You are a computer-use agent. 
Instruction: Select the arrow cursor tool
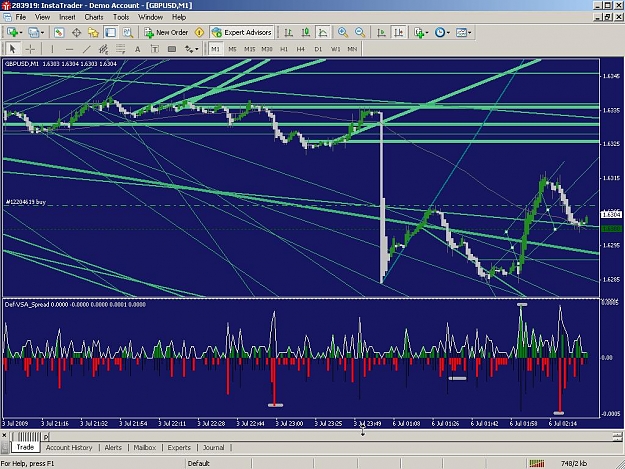(12, 49)
